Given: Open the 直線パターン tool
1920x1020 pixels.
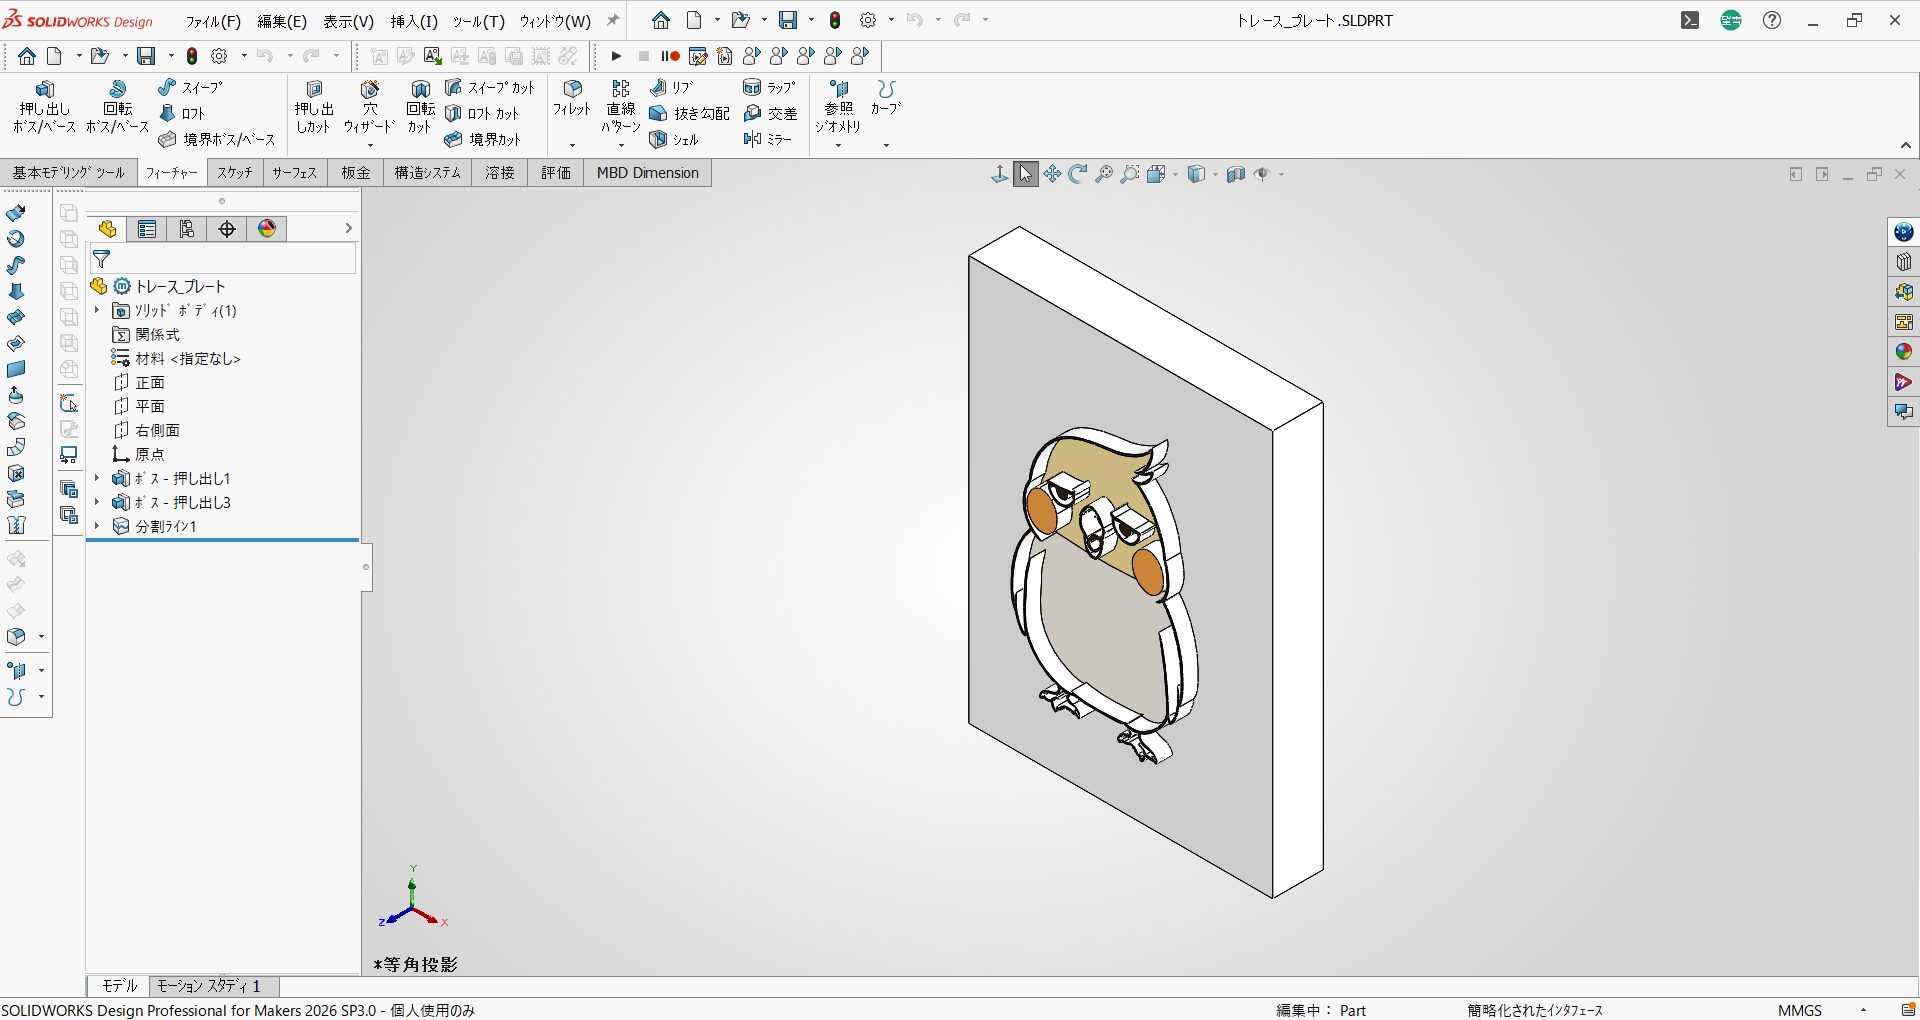Looking at the screenshot, I should pyautogui.click(x=621, y=107).
